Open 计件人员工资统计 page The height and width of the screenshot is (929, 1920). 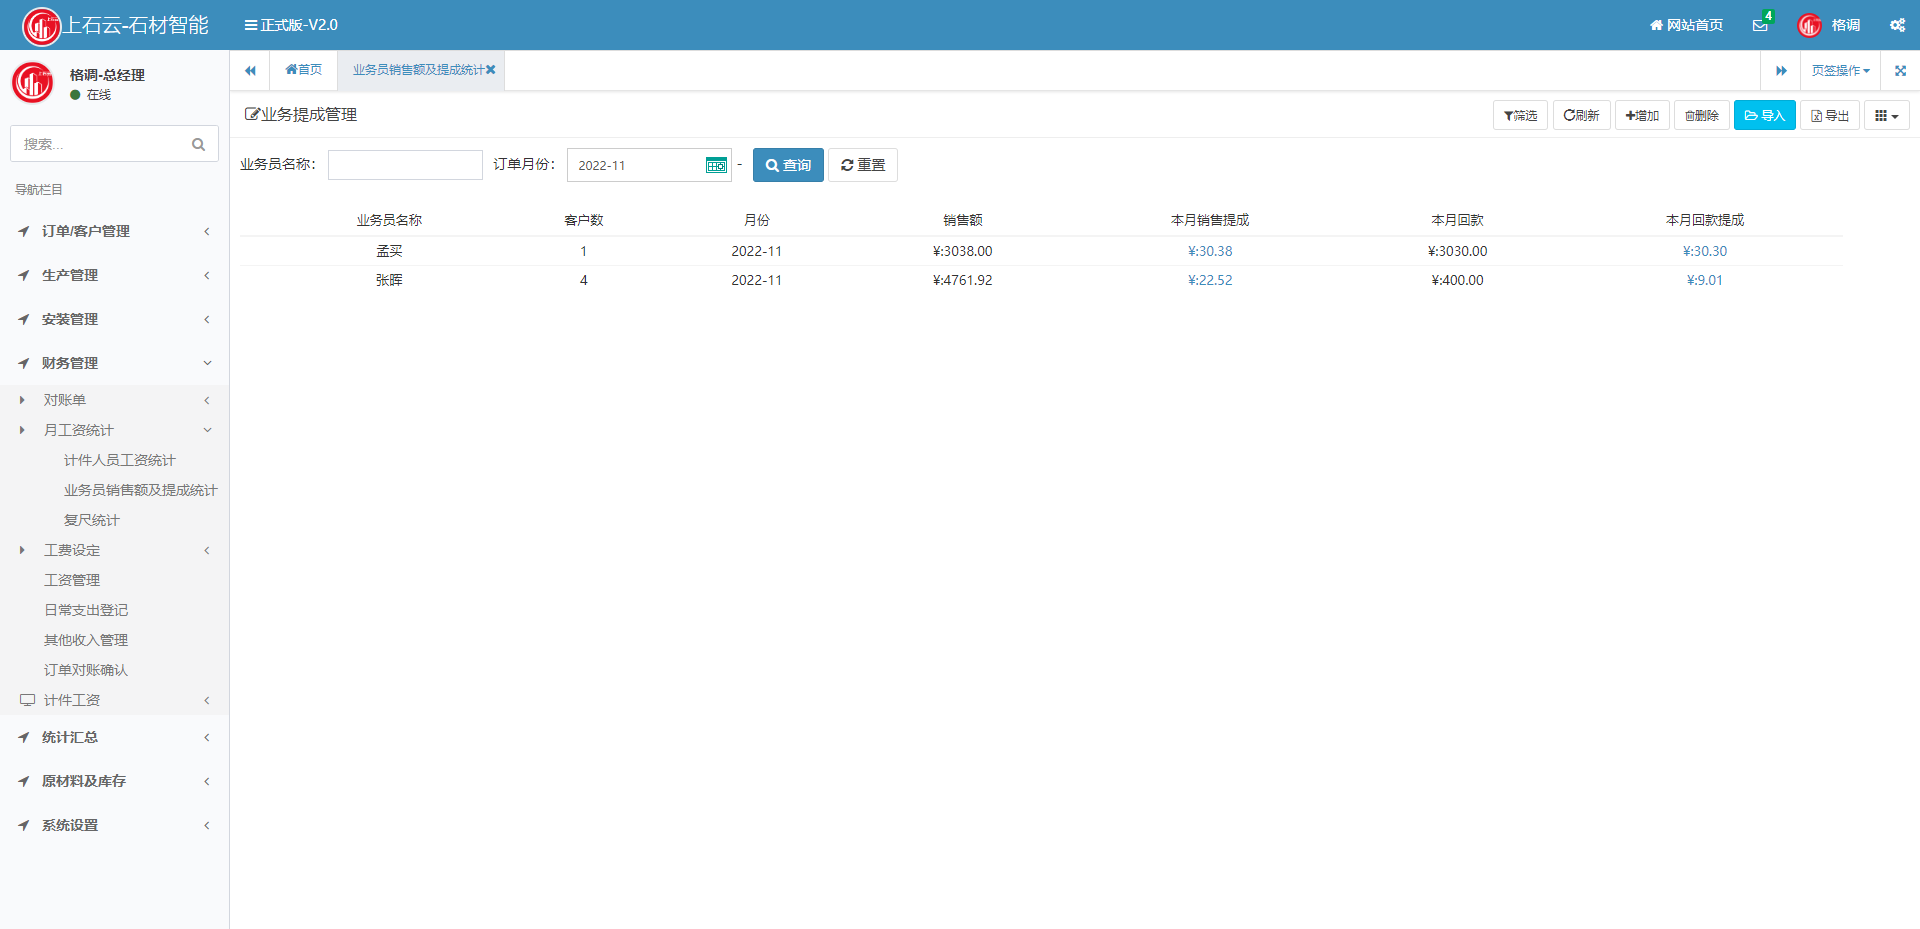click(119, 460)
